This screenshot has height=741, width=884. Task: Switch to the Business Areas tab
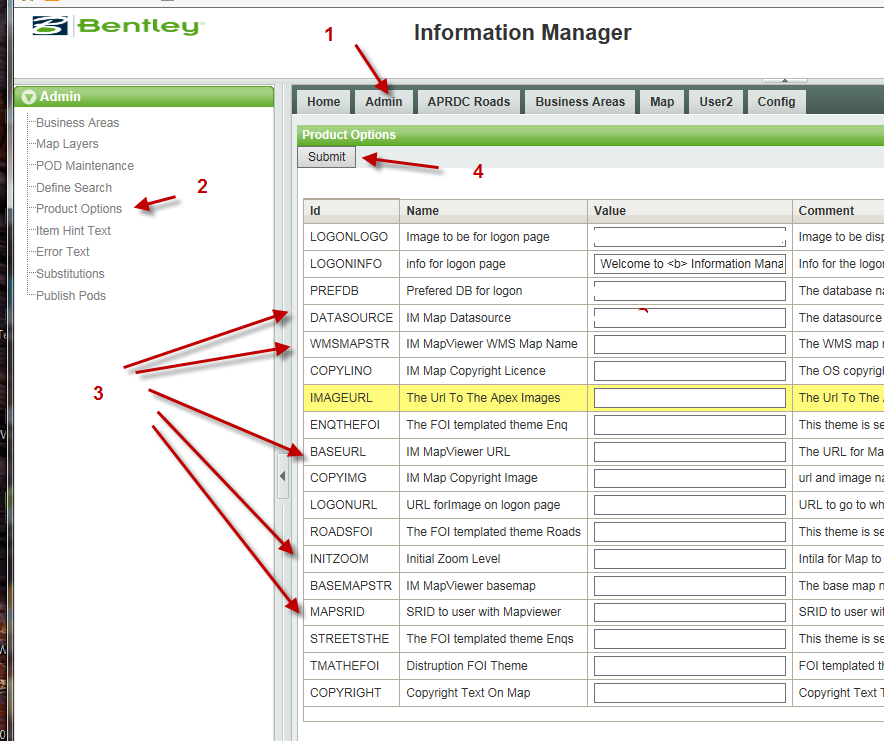tap(580, 101)
